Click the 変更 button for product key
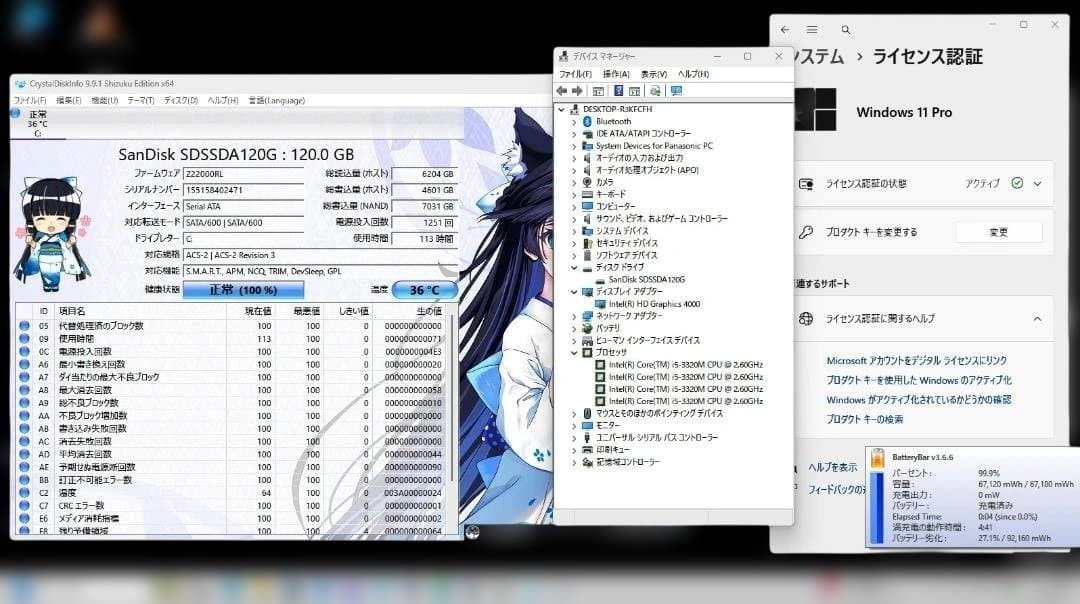Image resolution: width=1080 pixels, height=604 pixels. (x=998, y=232)
